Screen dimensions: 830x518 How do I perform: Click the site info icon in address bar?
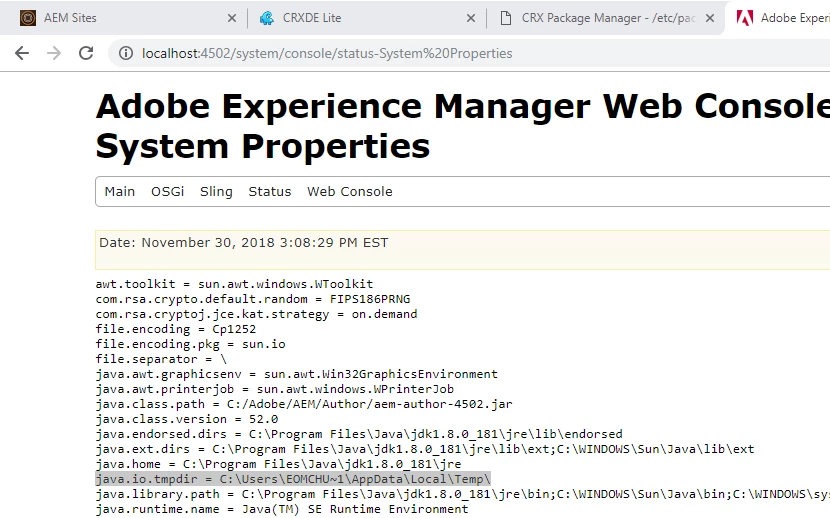(x=126, y=53)
